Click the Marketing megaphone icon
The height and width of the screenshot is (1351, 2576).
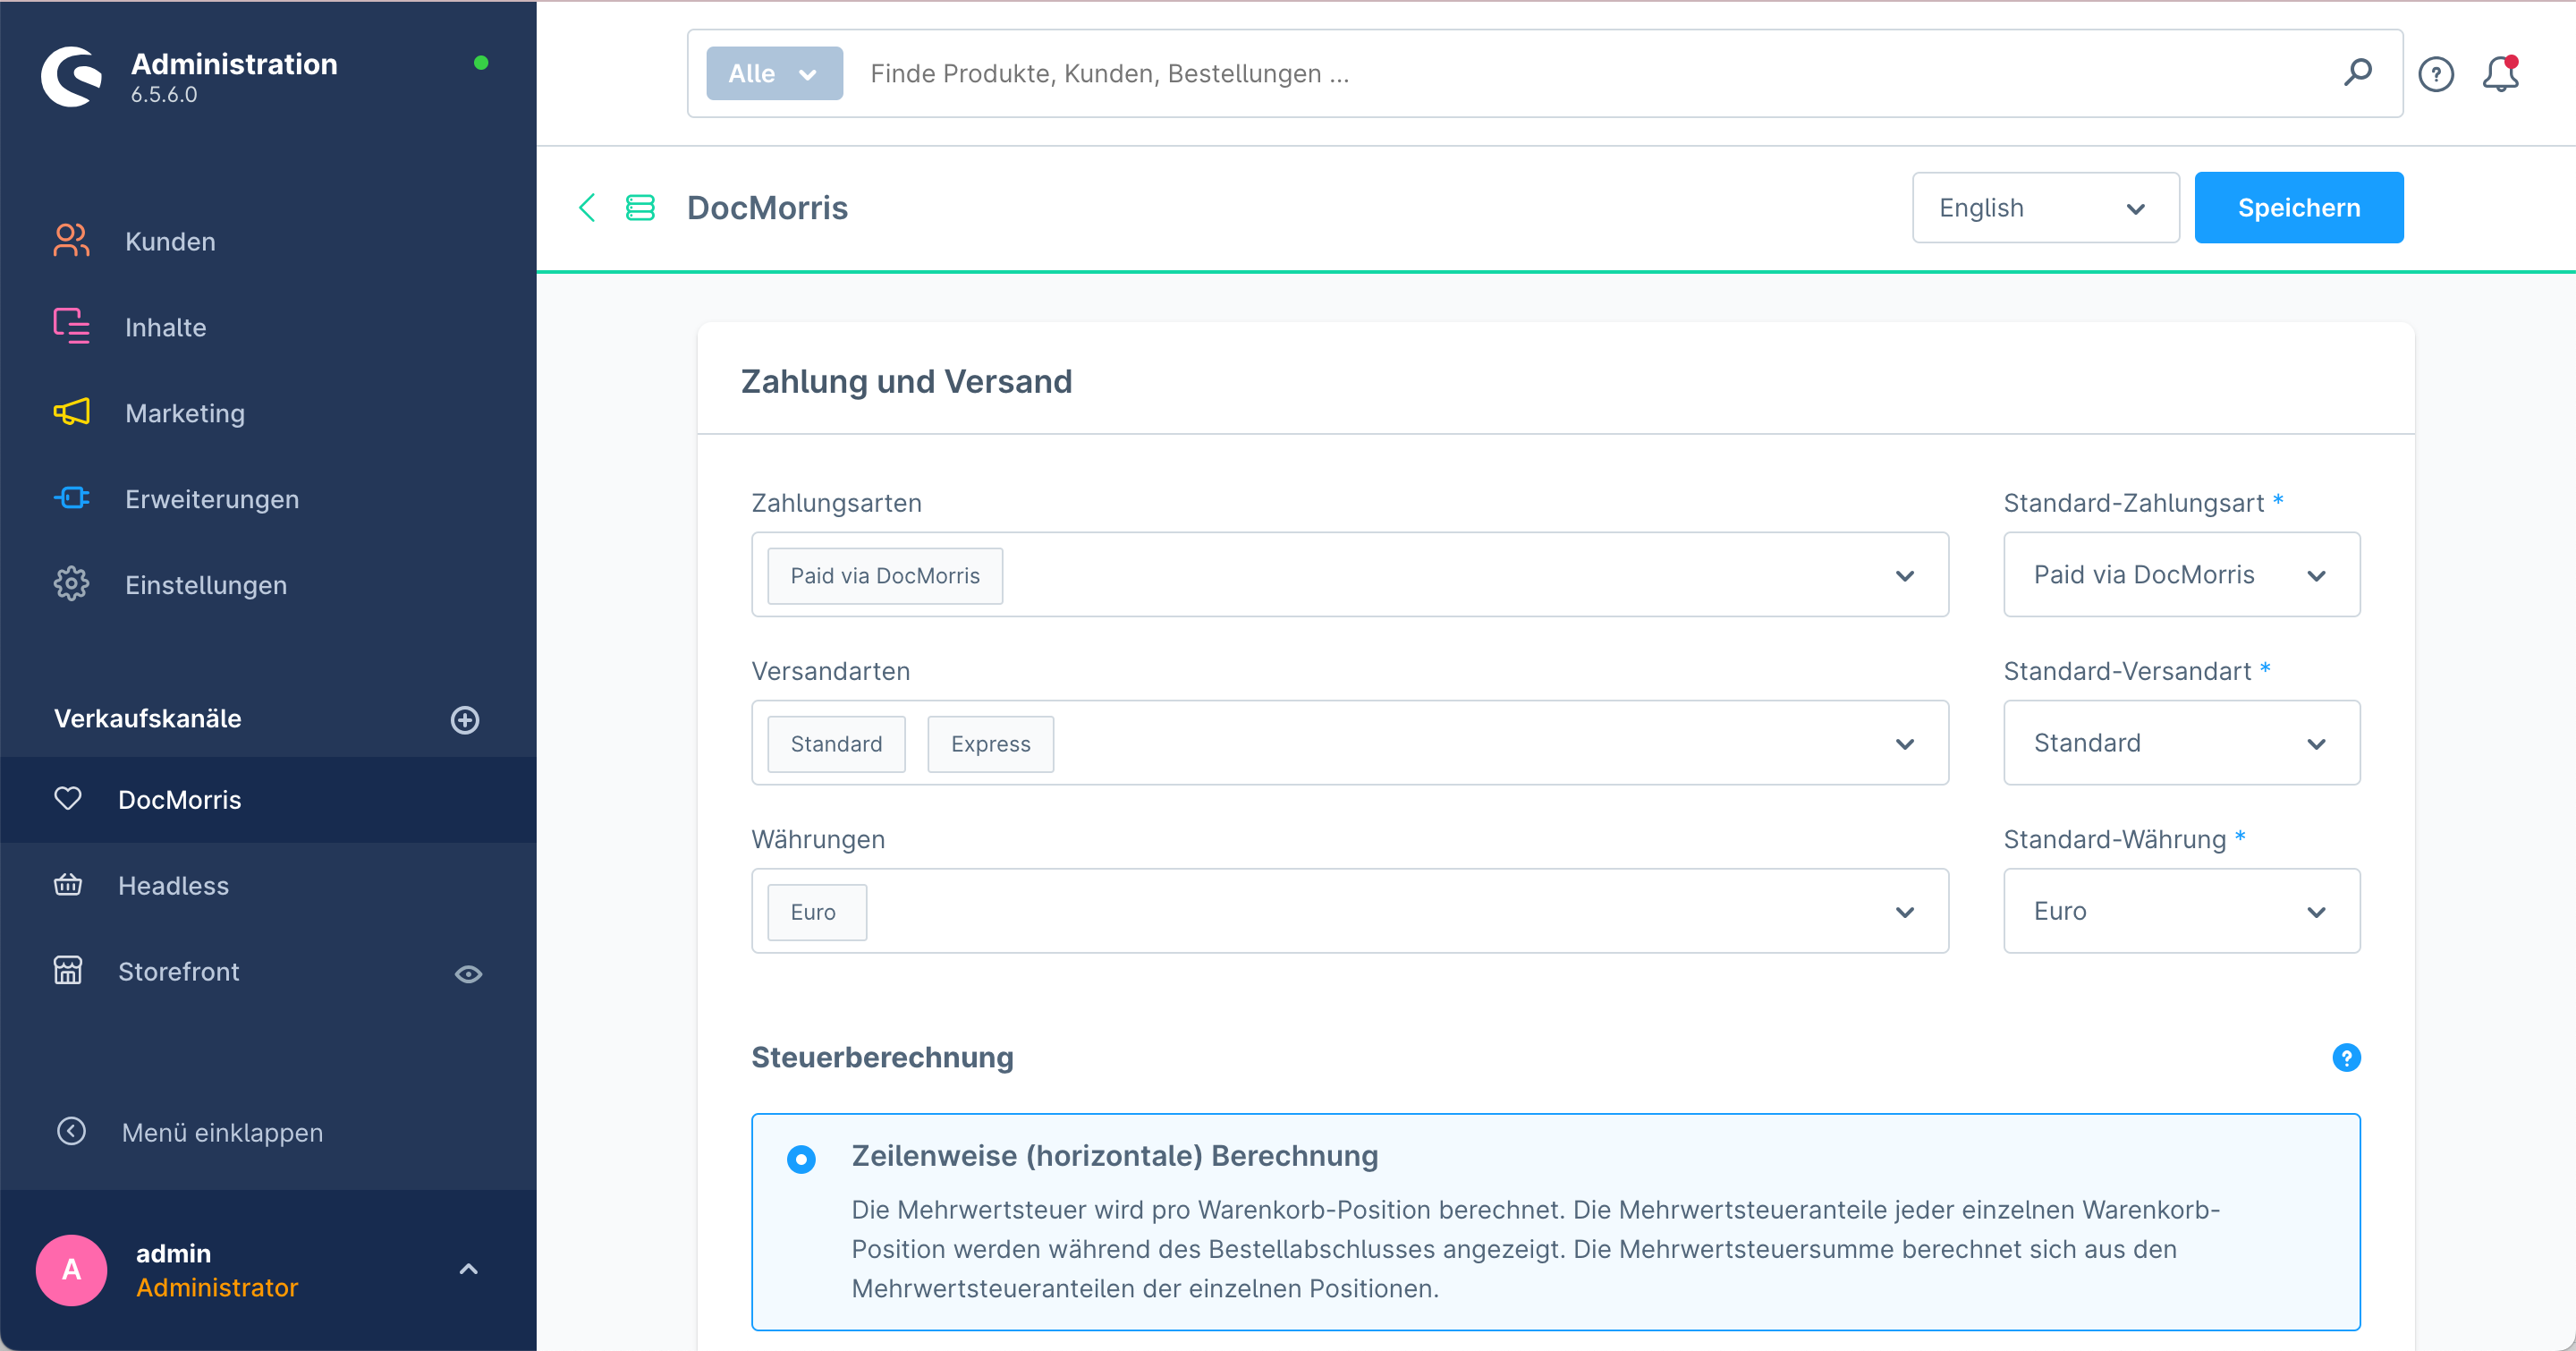(x=71, y=412)
